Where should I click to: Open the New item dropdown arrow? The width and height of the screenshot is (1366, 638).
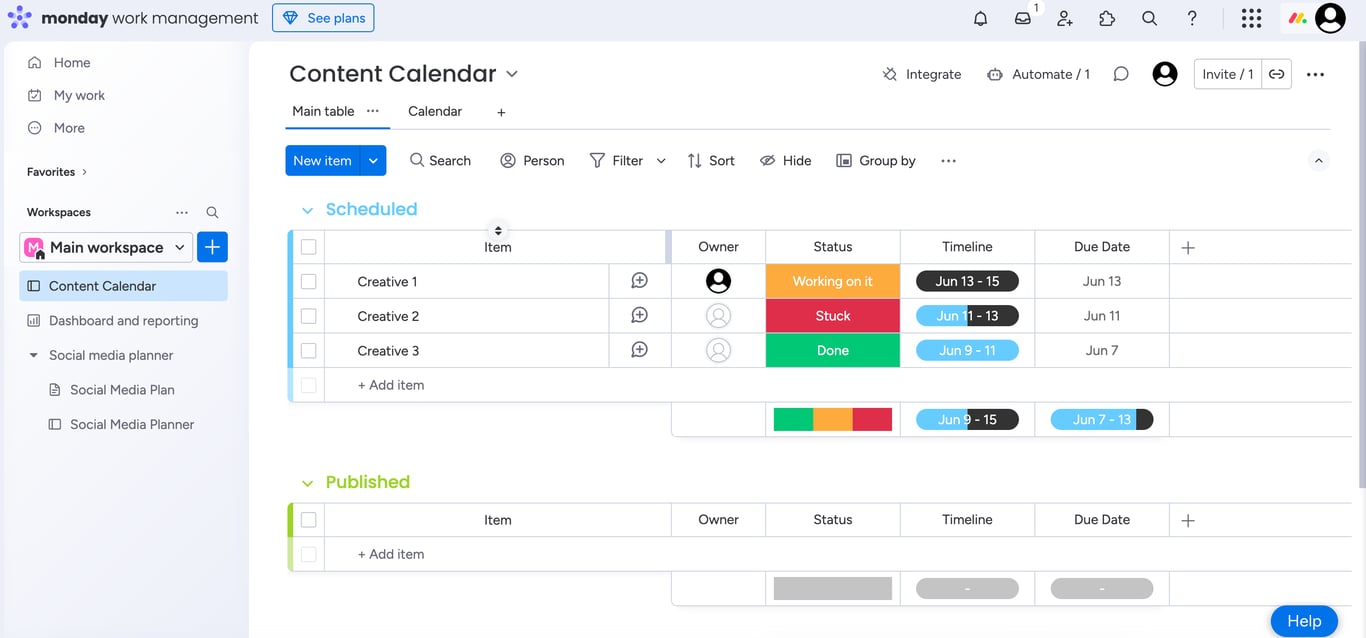pyautogui.click(x=373, y=160)
